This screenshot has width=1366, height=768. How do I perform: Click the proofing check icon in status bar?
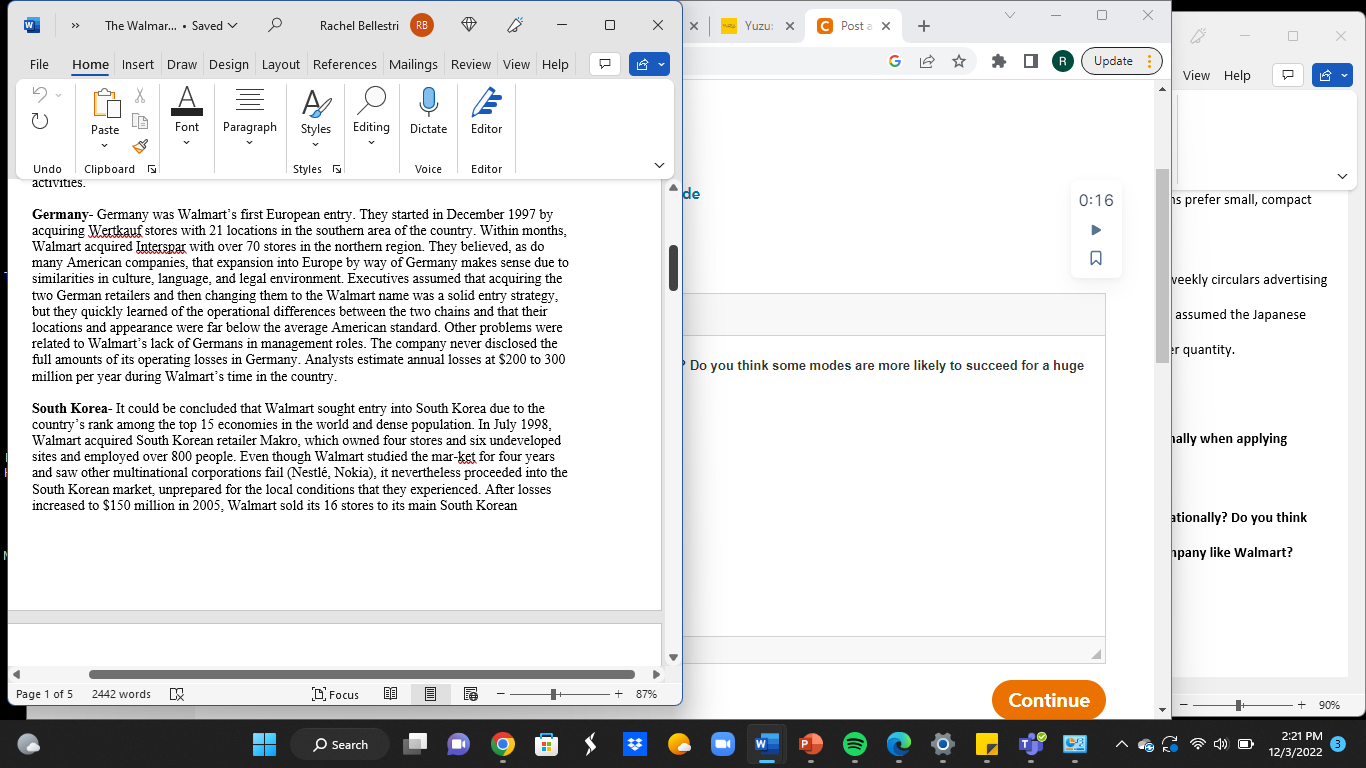pos(177,694)
